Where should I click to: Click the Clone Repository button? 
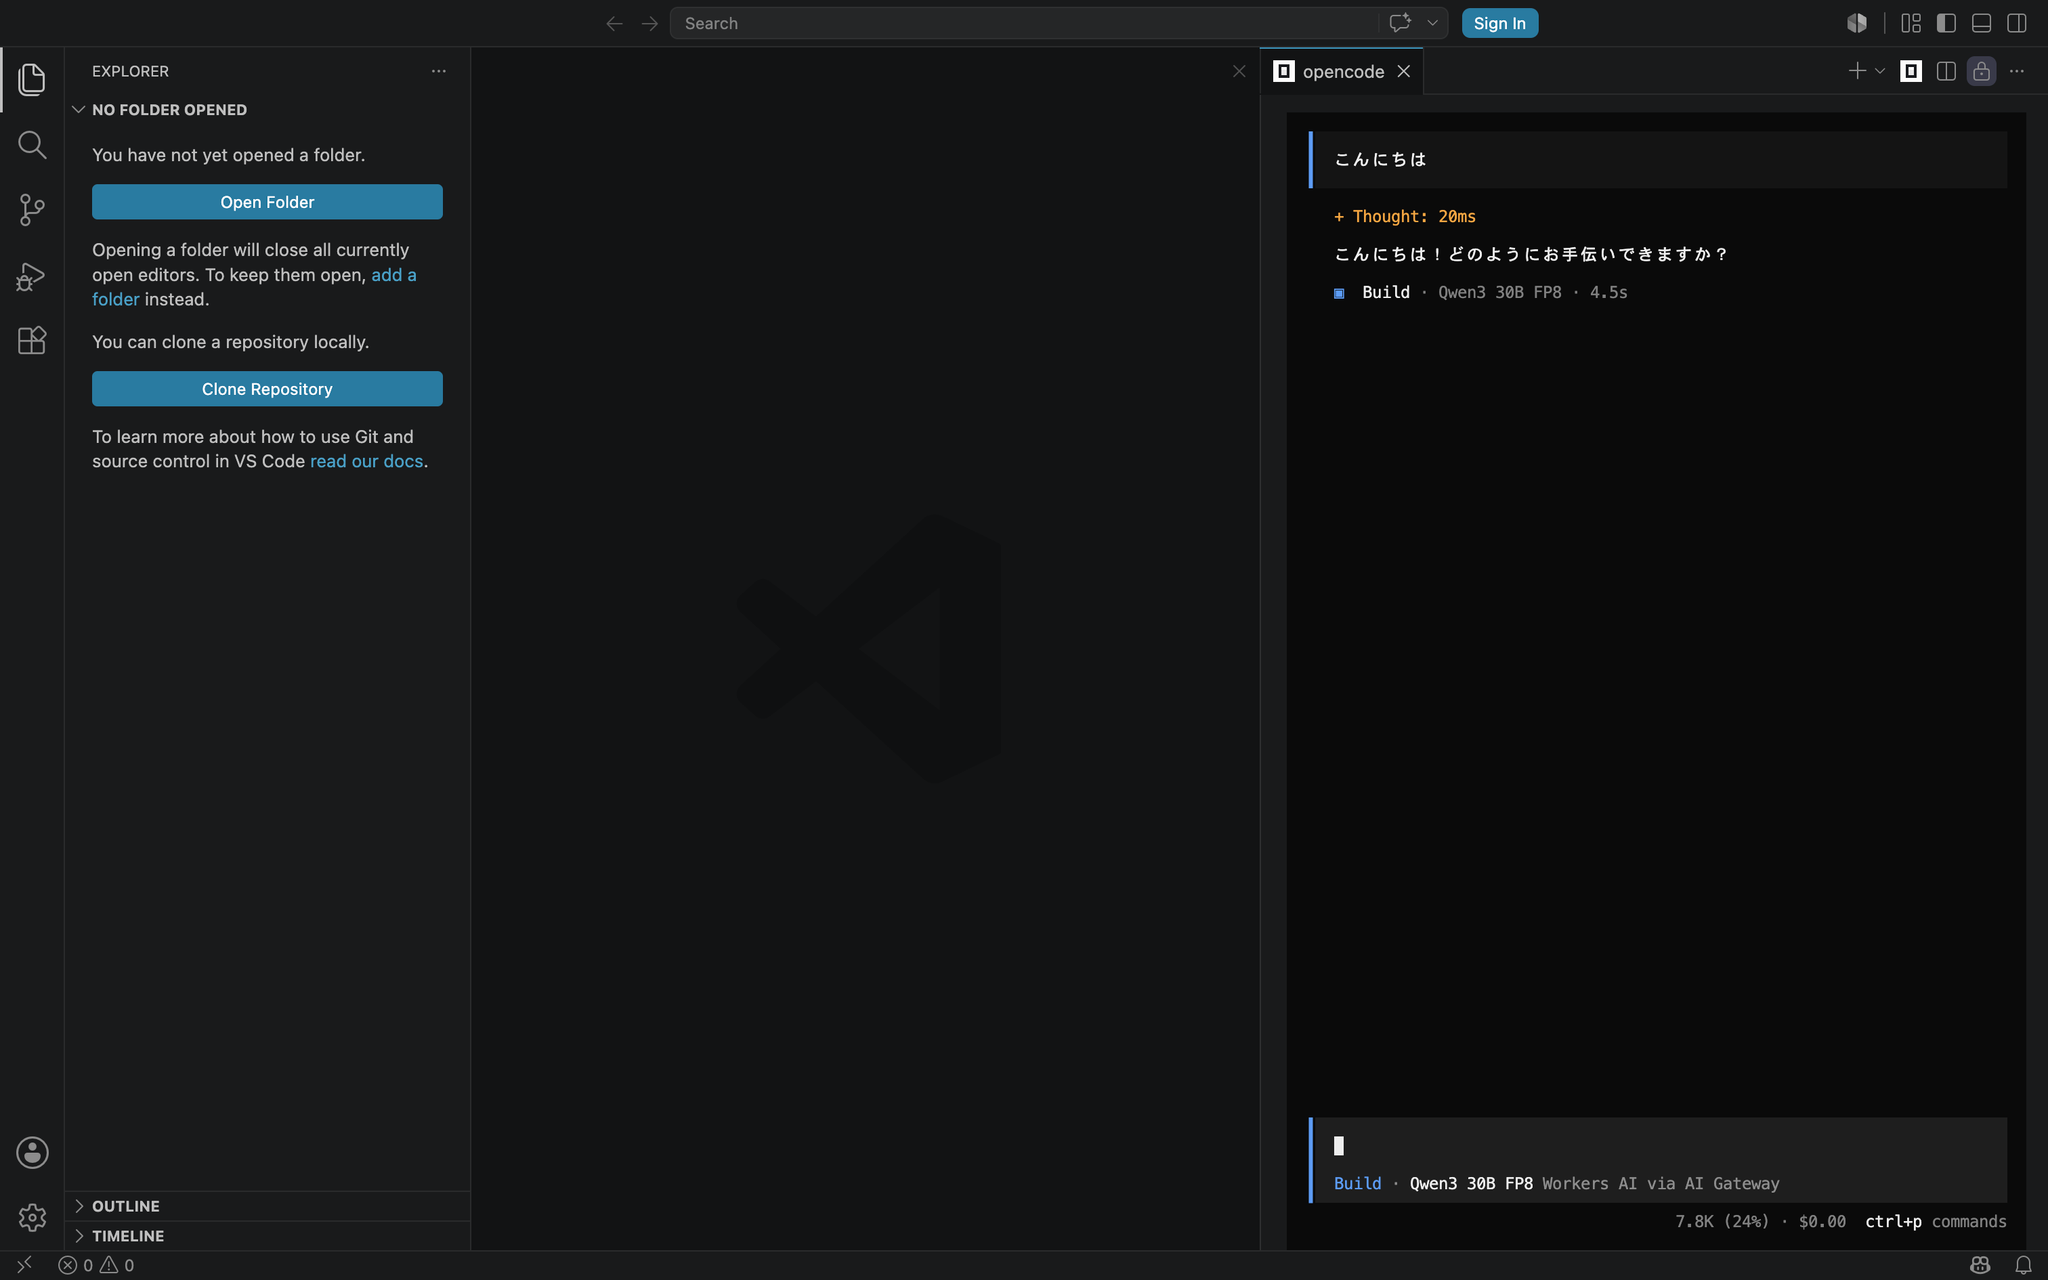267,389
